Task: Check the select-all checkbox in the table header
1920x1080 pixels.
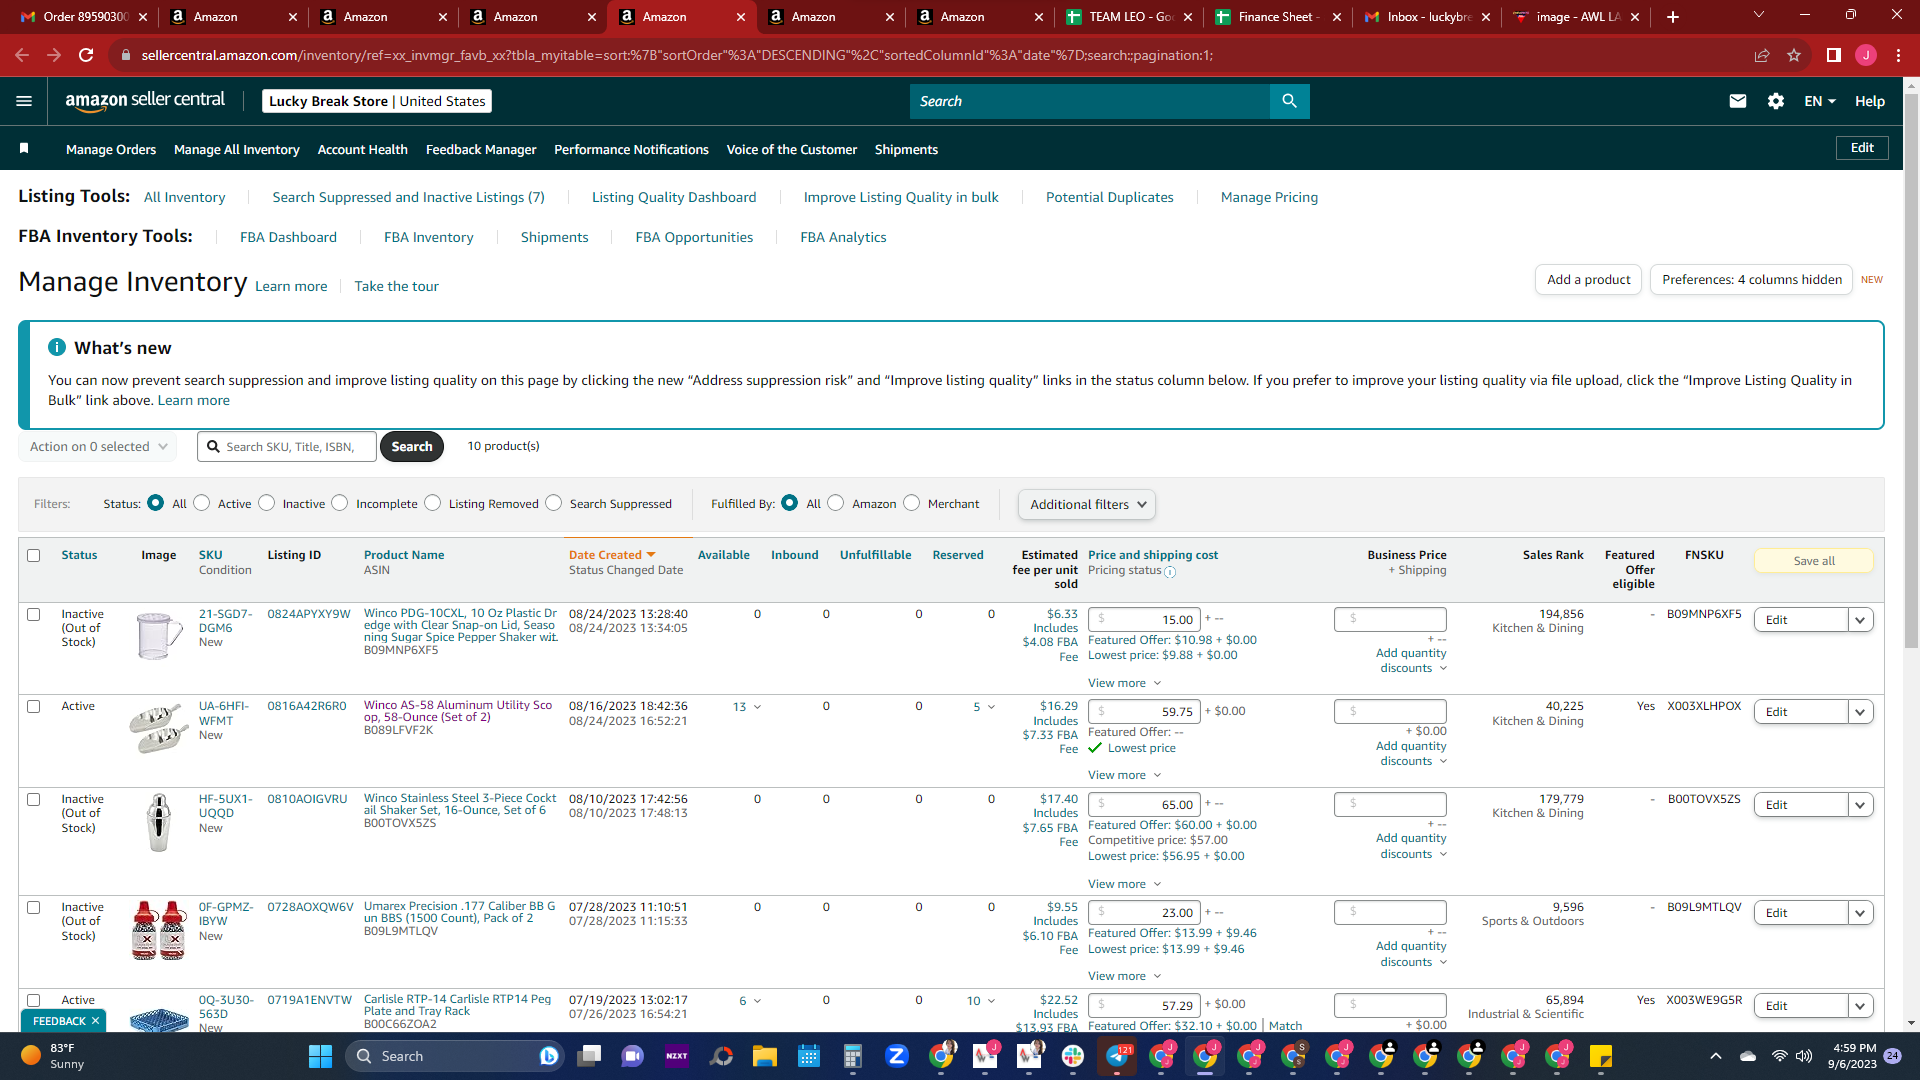Action: (x=34, y=555)
